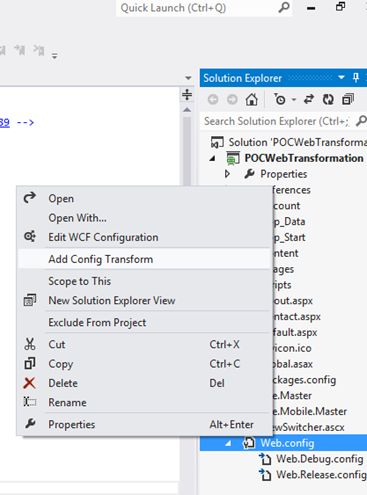Select Web.config in Solution Explorer
The image size is (367, 495).
click(x=287, y=443)
